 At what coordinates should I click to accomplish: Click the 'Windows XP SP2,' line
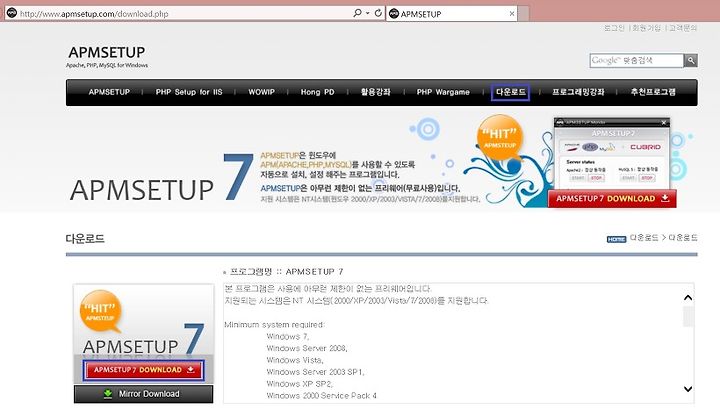(299, 384)
